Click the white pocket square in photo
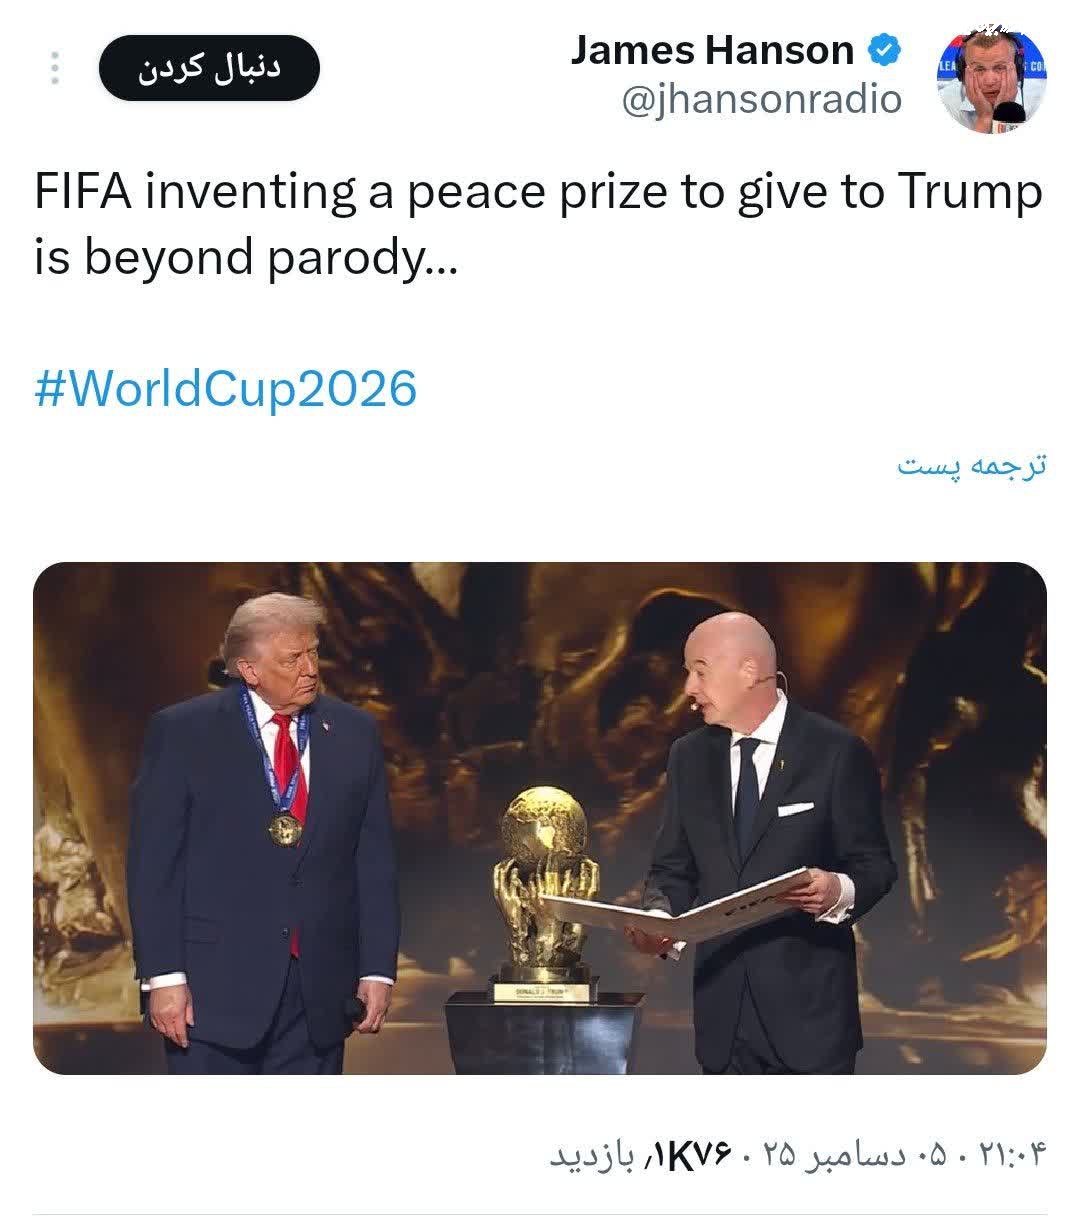1080x1216 pixels. [795, 808]
